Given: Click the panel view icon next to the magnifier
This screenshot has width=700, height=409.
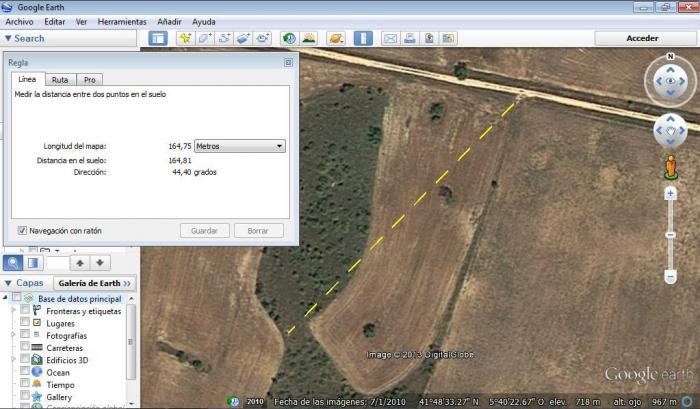Looking at the screenshot, I should coord(33,263).
